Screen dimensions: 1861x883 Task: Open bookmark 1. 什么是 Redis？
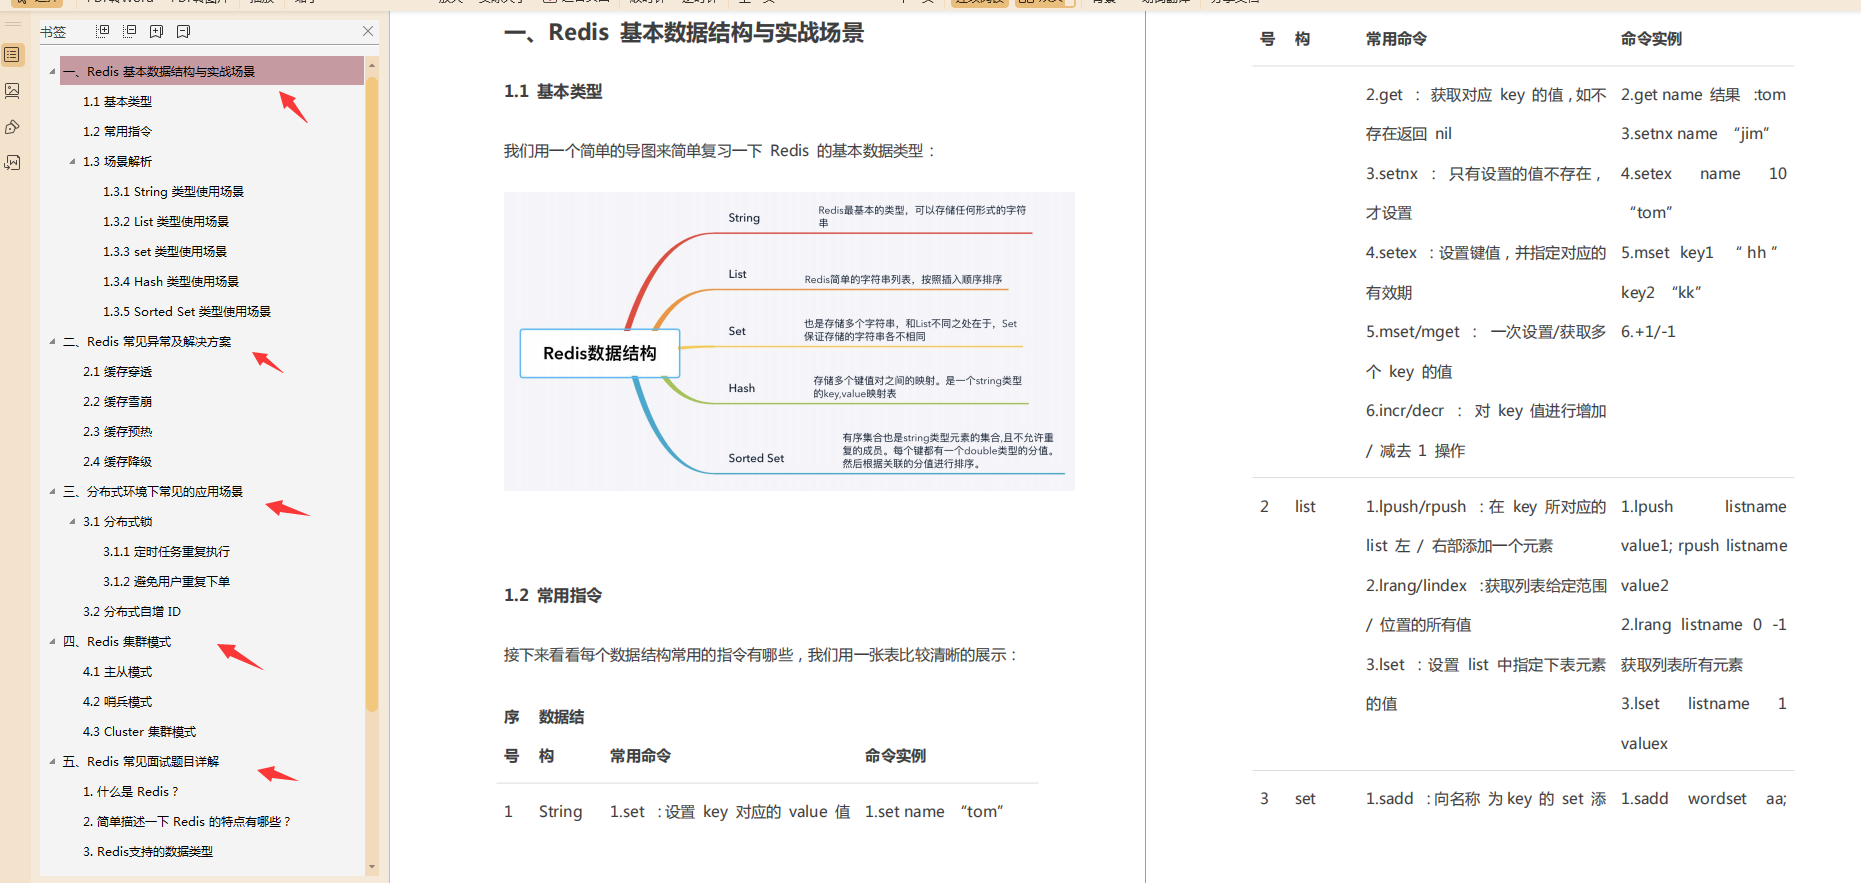[130, 792]
